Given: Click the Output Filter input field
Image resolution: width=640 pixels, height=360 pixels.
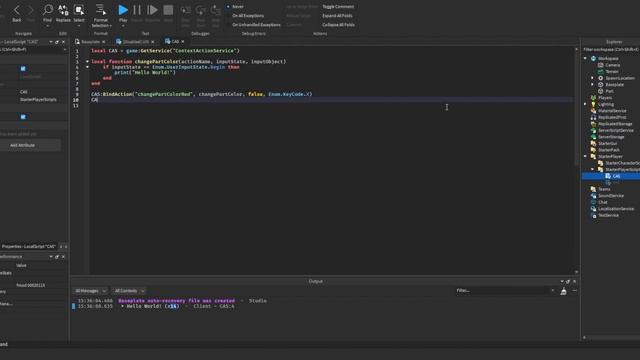Looking at the screenshot, I should (x=504, y=291).
